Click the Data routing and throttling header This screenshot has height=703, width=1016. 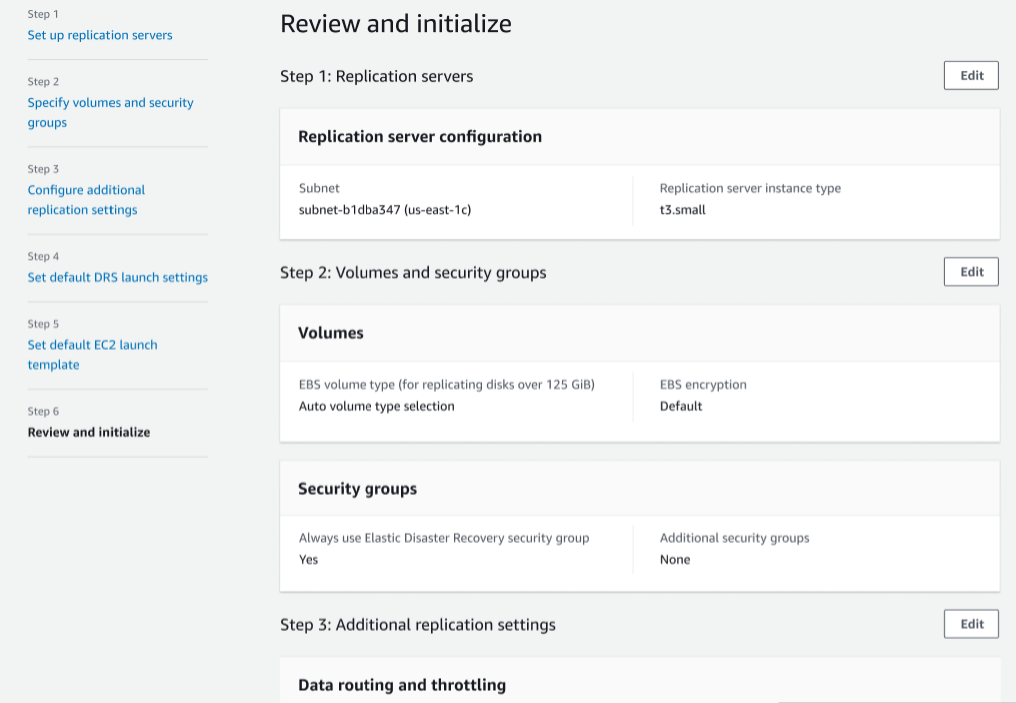[x=402, y=685]
